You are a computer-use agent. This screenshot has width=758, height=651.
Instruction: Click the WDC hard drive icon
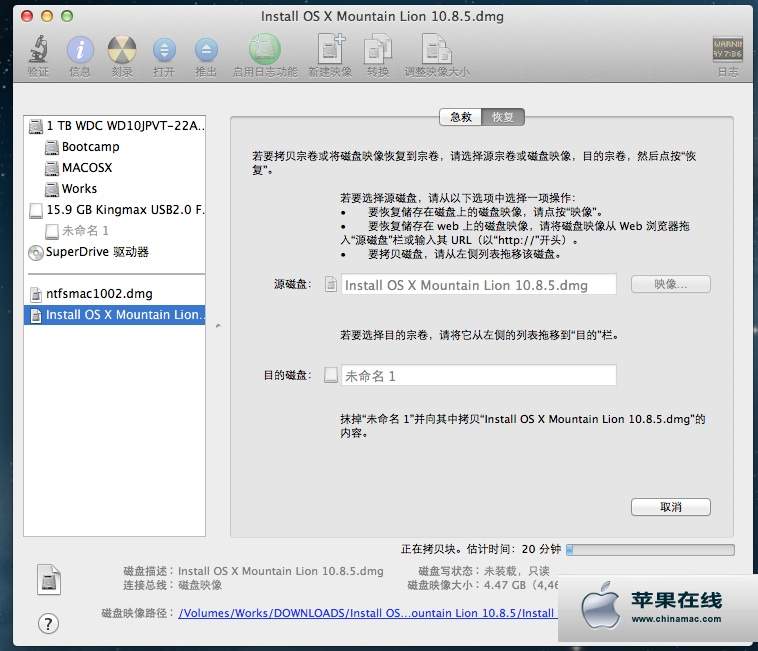[x=36, y=126]
